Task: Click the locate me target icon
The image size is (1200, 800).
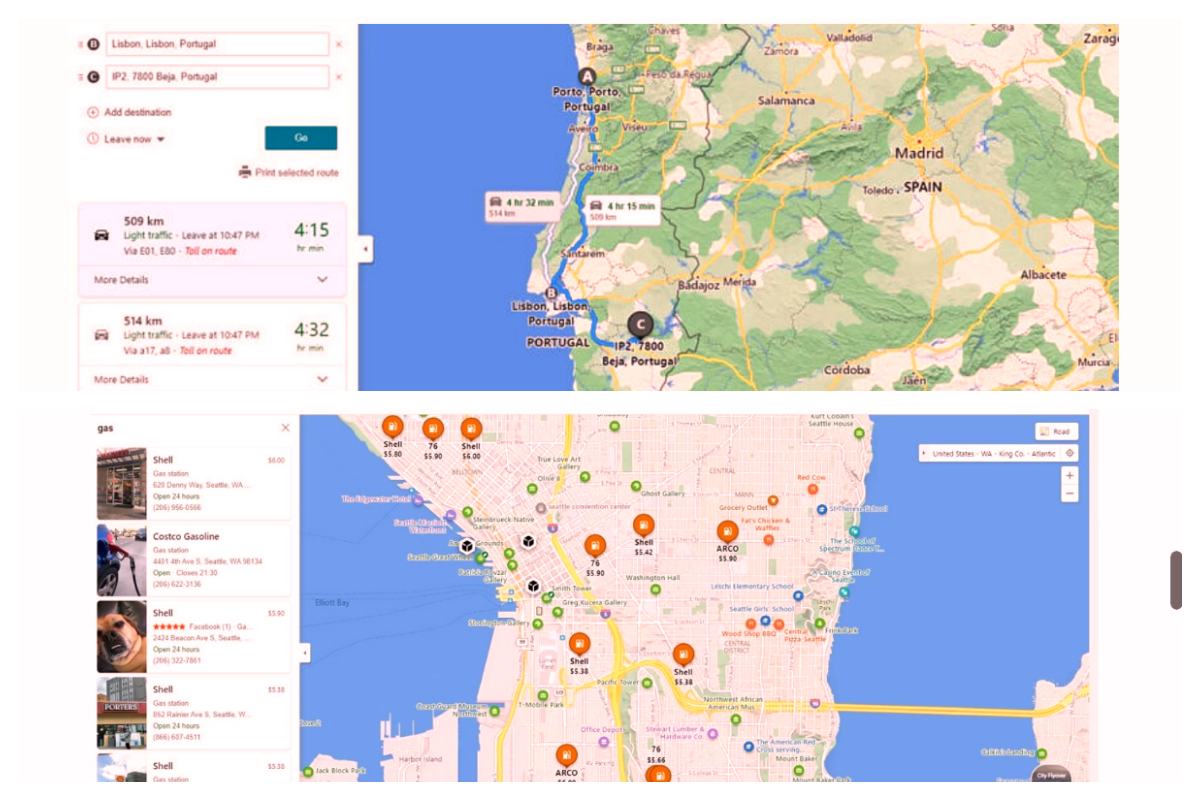Action: (1069, 453)
